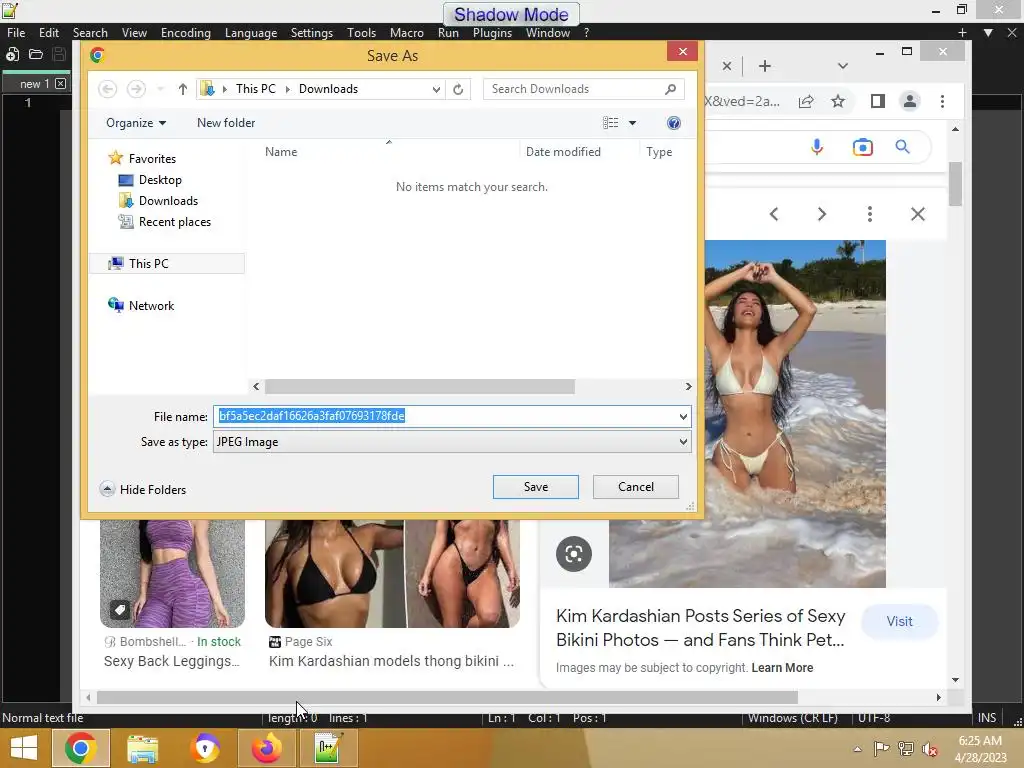Toggle the Chrome side panel icon
This screenshot has height=768, width=1024.
tap(878, 101)
